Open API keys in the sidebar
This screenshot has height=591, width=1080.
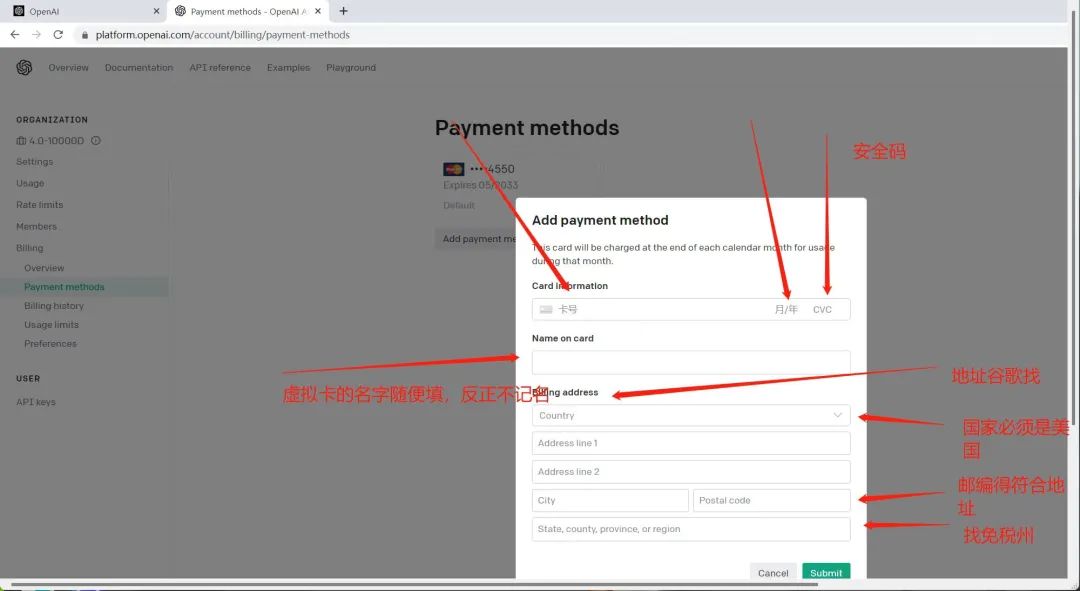pos(36,402)
